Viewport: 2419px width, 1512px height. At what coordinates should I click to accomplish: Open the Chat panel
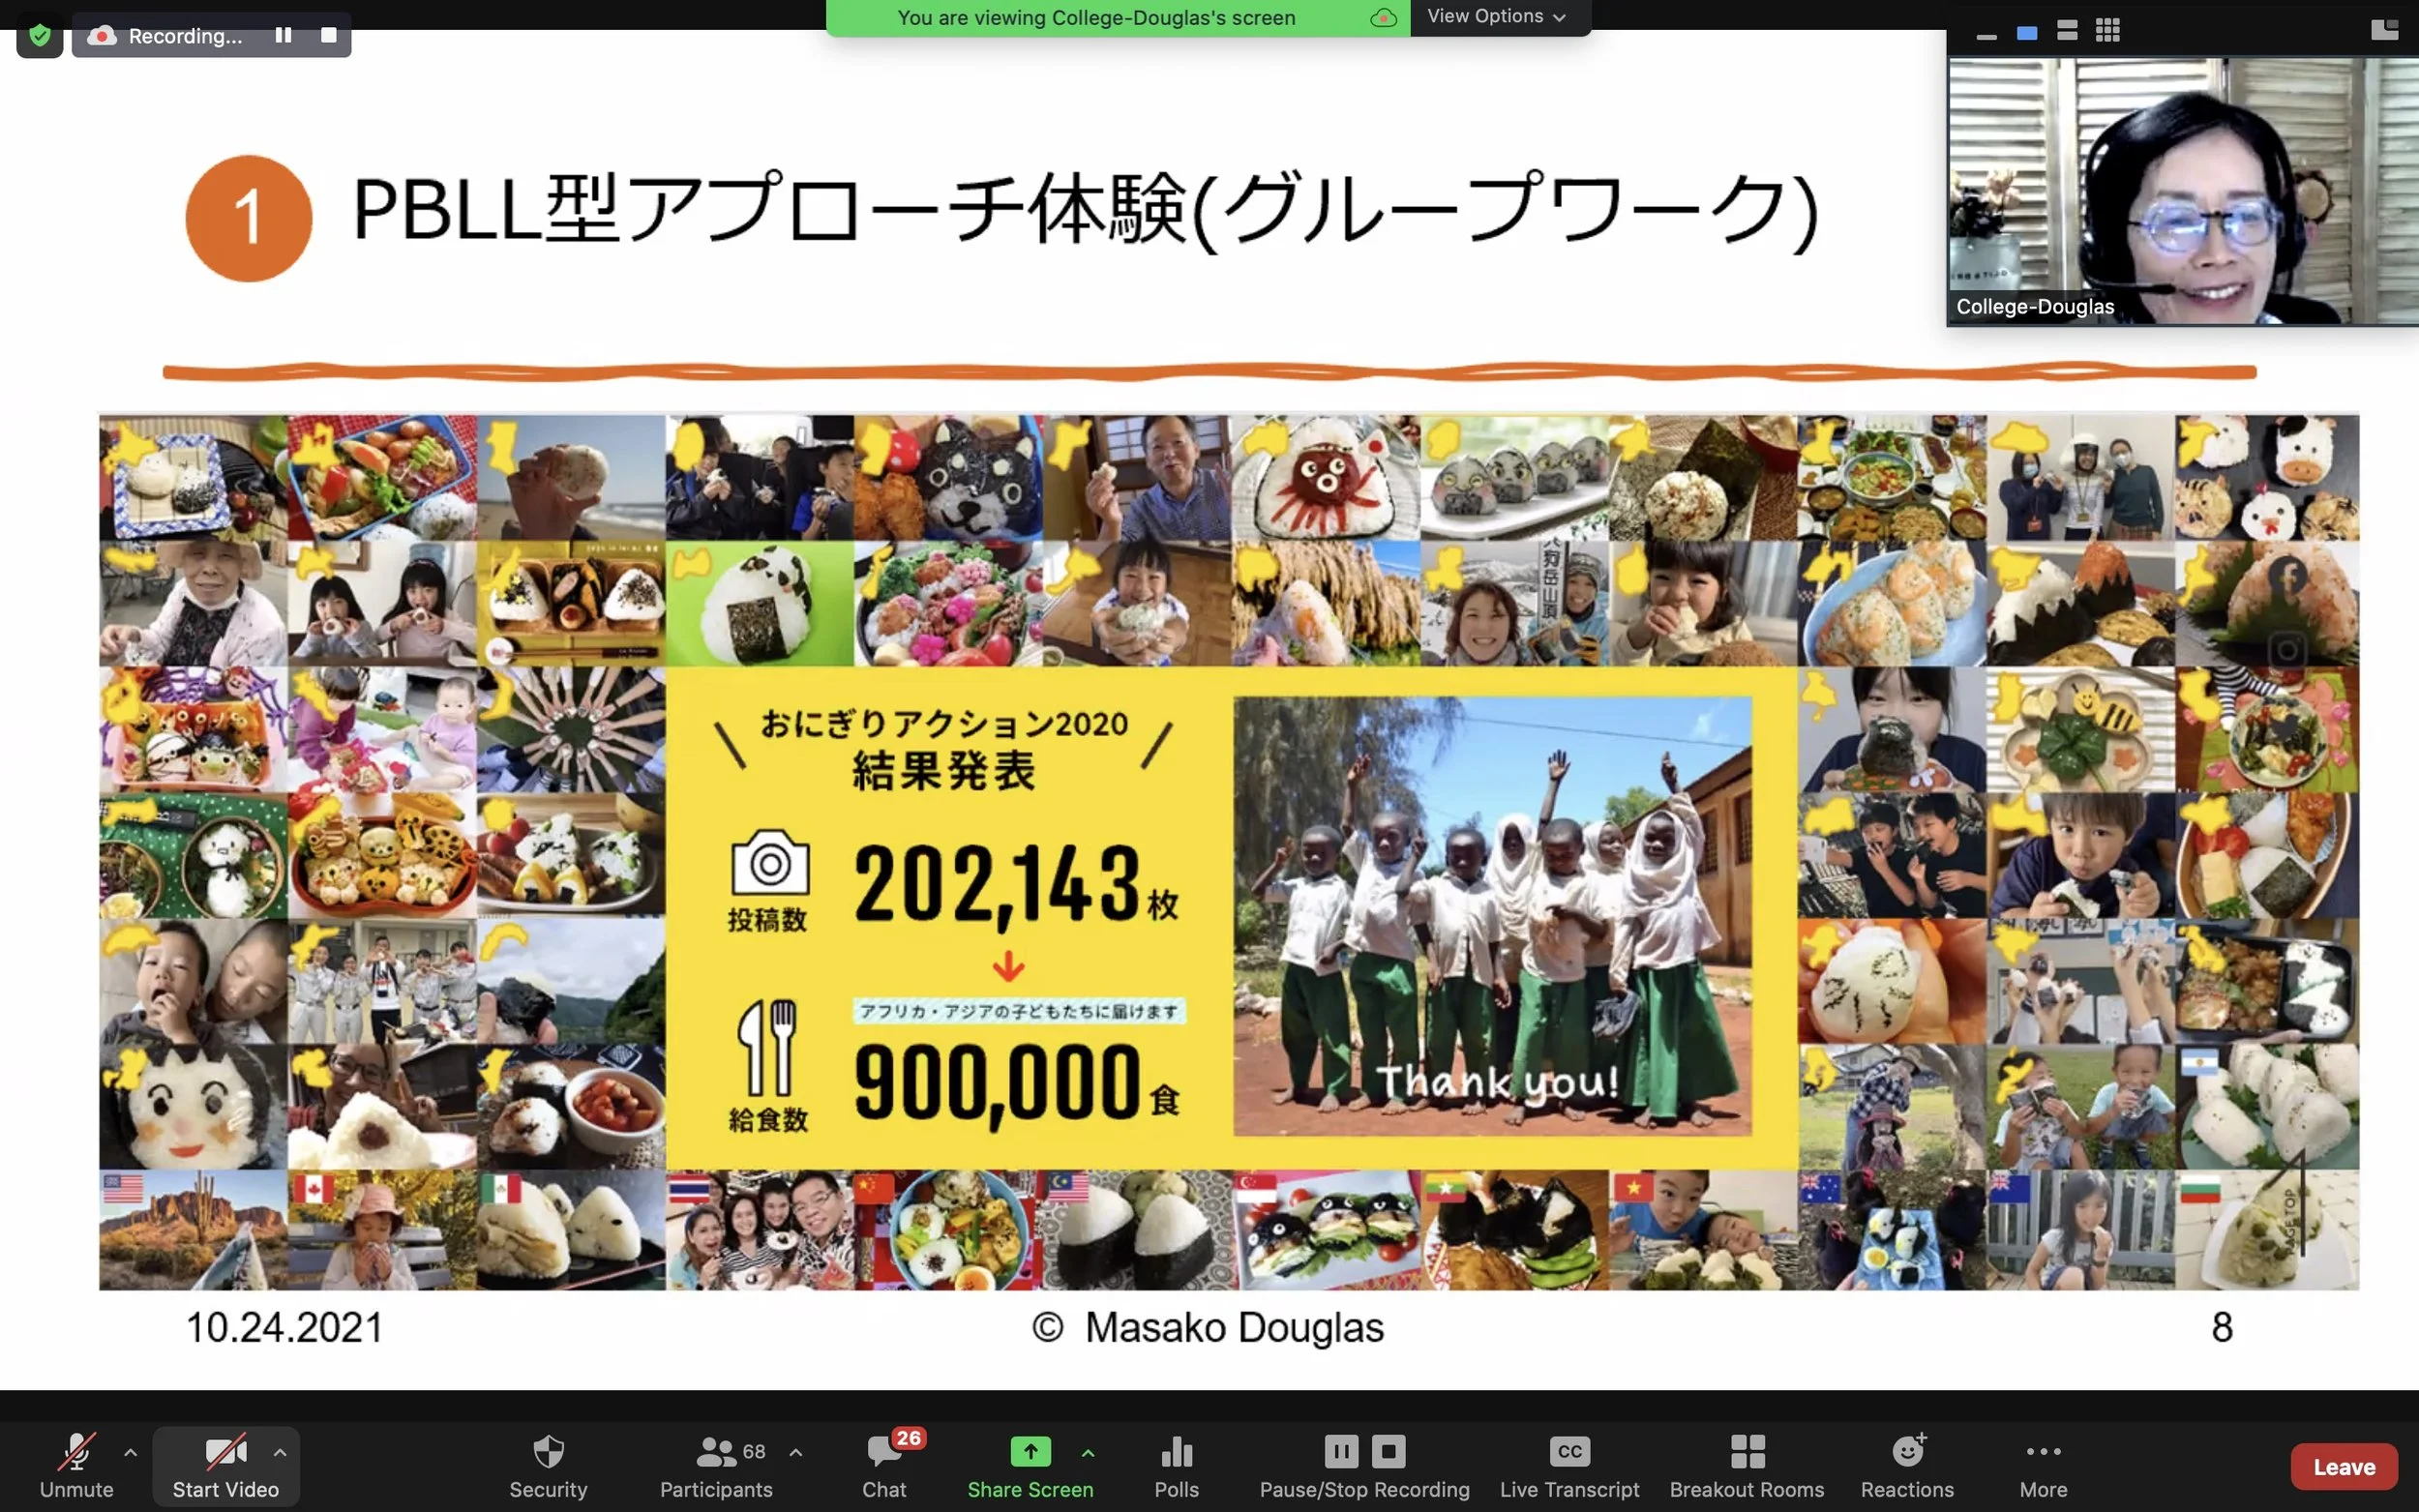tap(884, 1465)
